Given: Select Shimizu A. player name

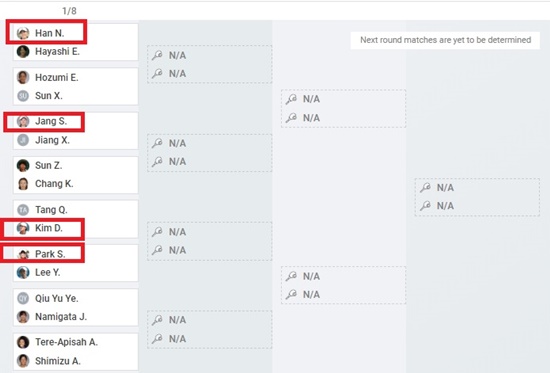Looking at the screenshot, I should point(58,361).
